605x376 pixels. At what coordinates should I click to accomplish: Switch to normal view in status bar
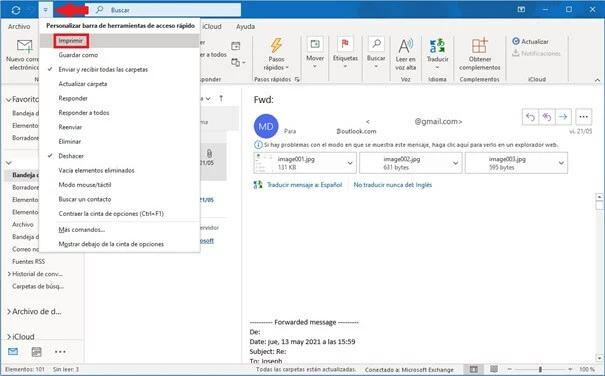[473, 369]
